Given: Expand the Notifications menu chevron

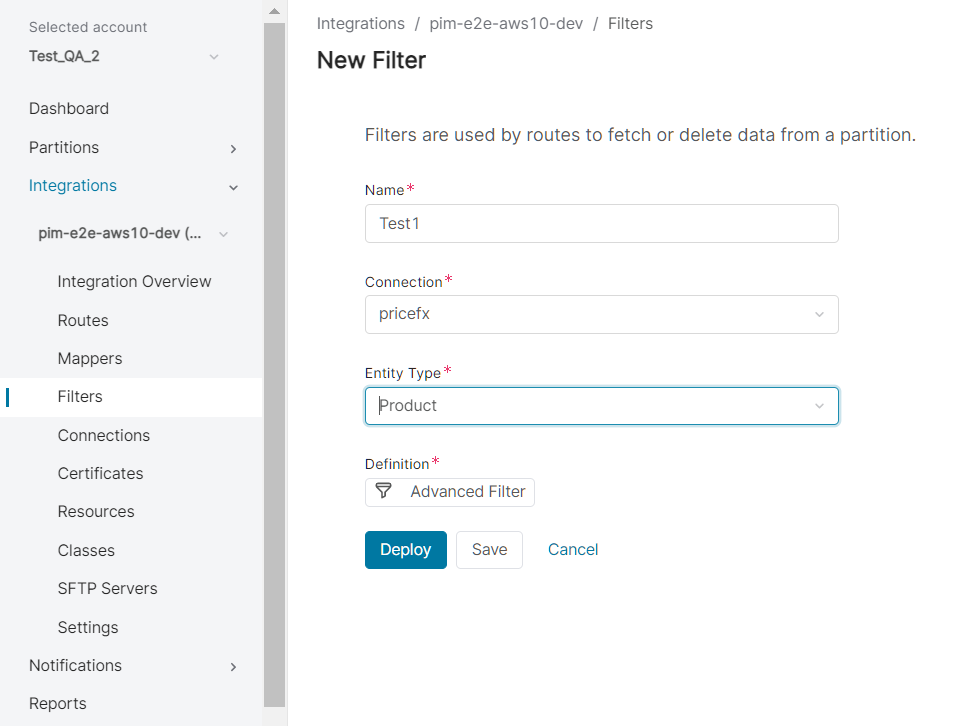Looking at the screenshot, I should point(233,666).
